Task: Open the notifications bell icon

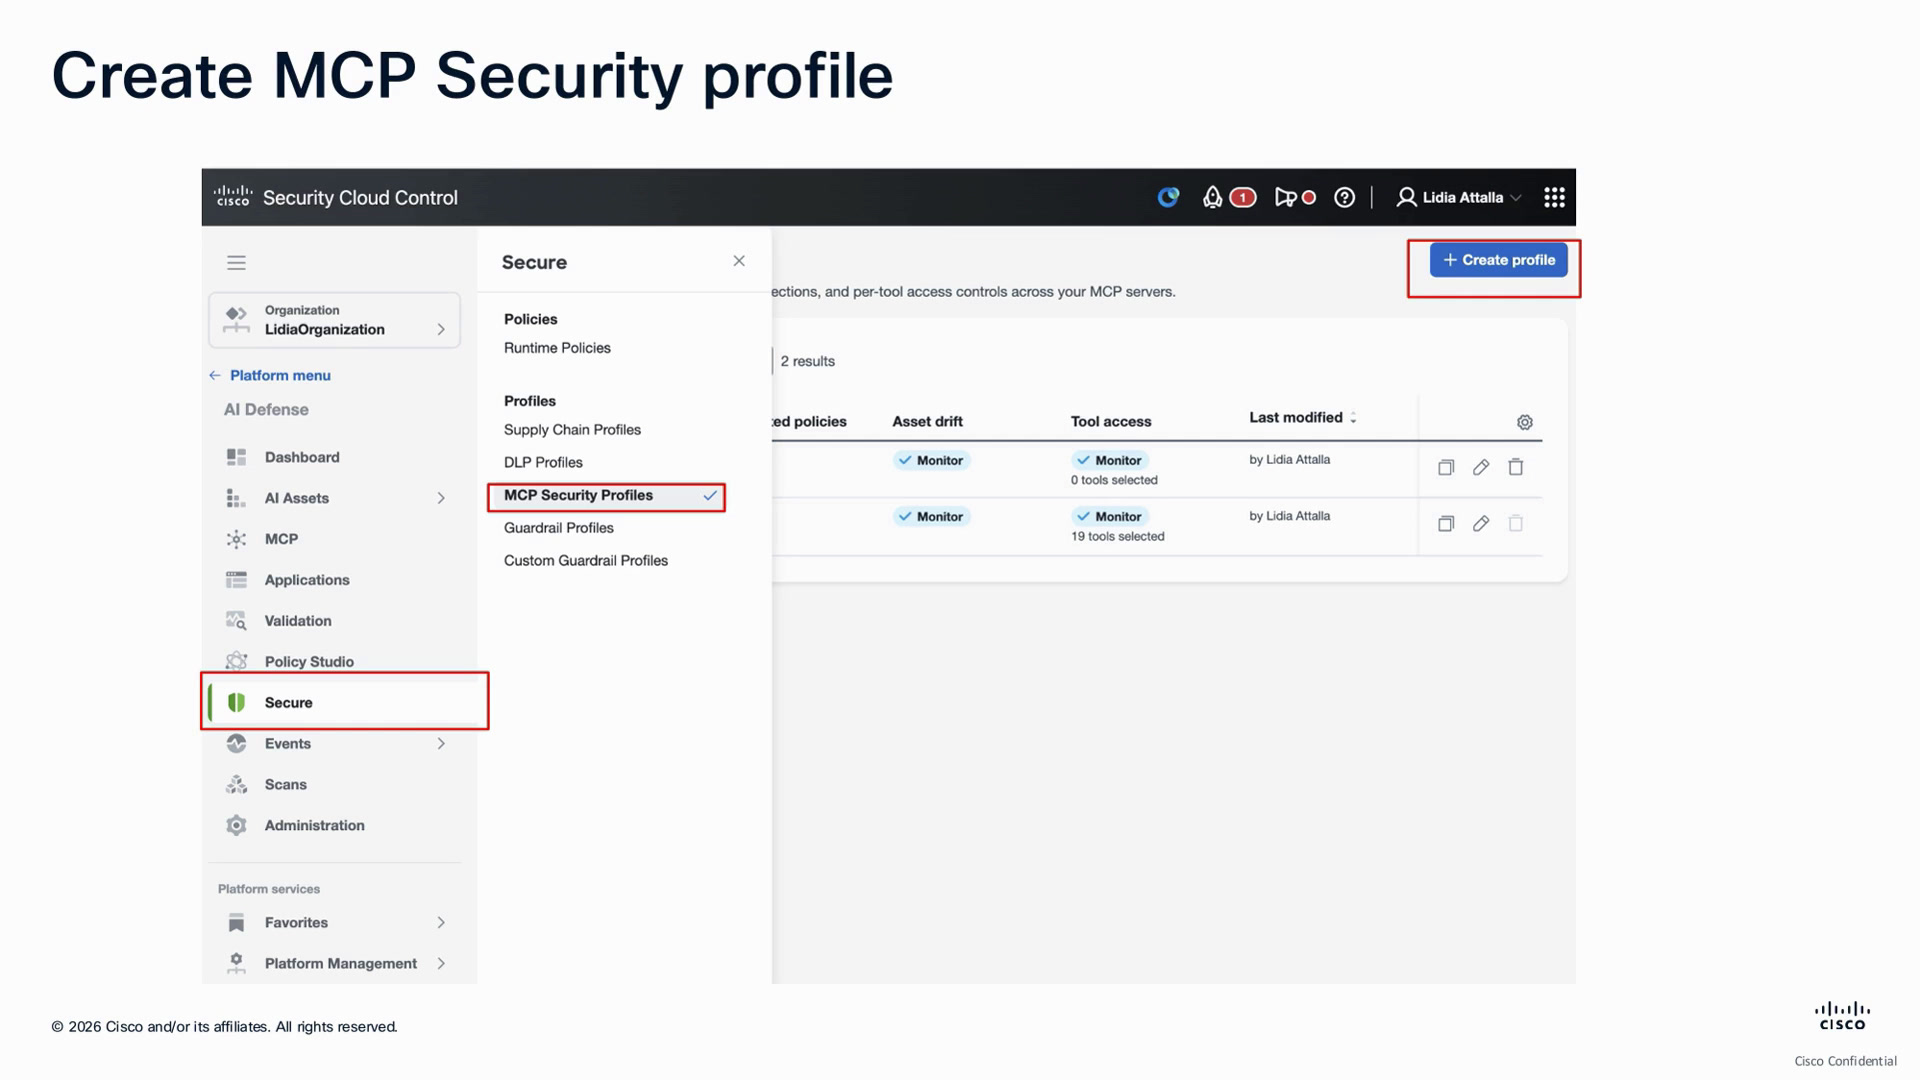Action: coord(1212,197)
